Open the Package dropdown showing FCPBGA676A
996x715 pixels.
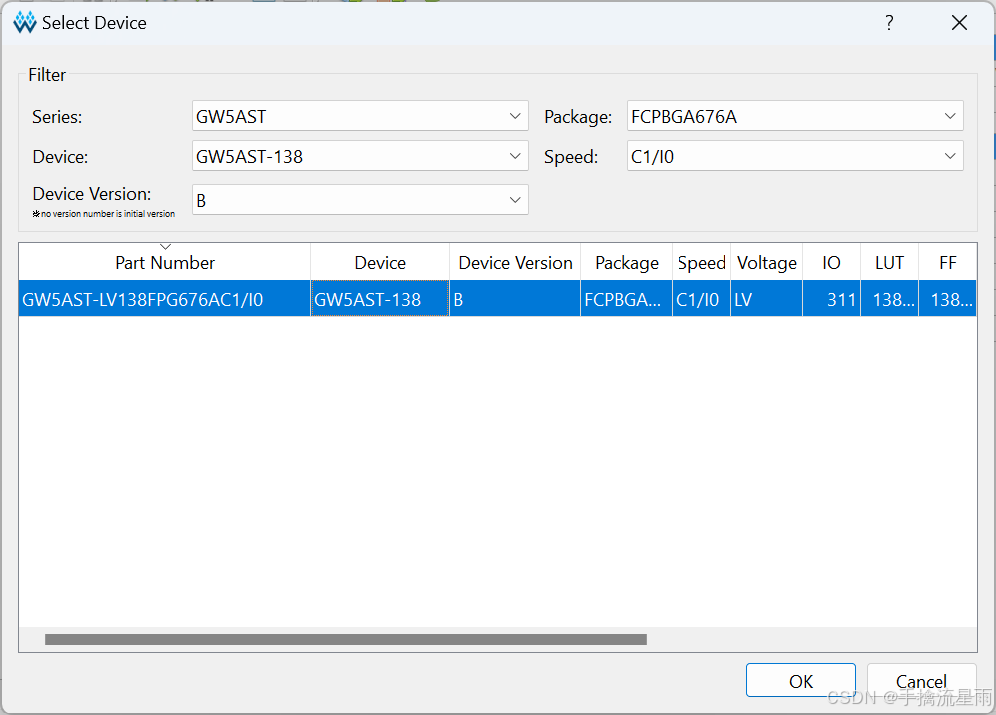click(795, 116)
